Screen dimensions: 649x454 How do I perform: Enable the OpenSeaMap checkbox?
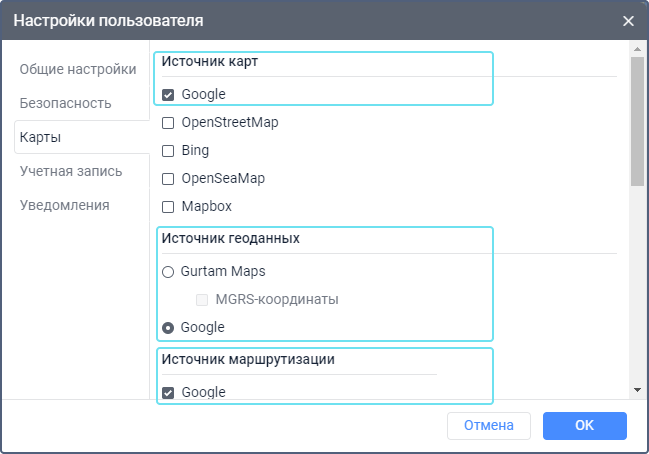click(168, 179)
